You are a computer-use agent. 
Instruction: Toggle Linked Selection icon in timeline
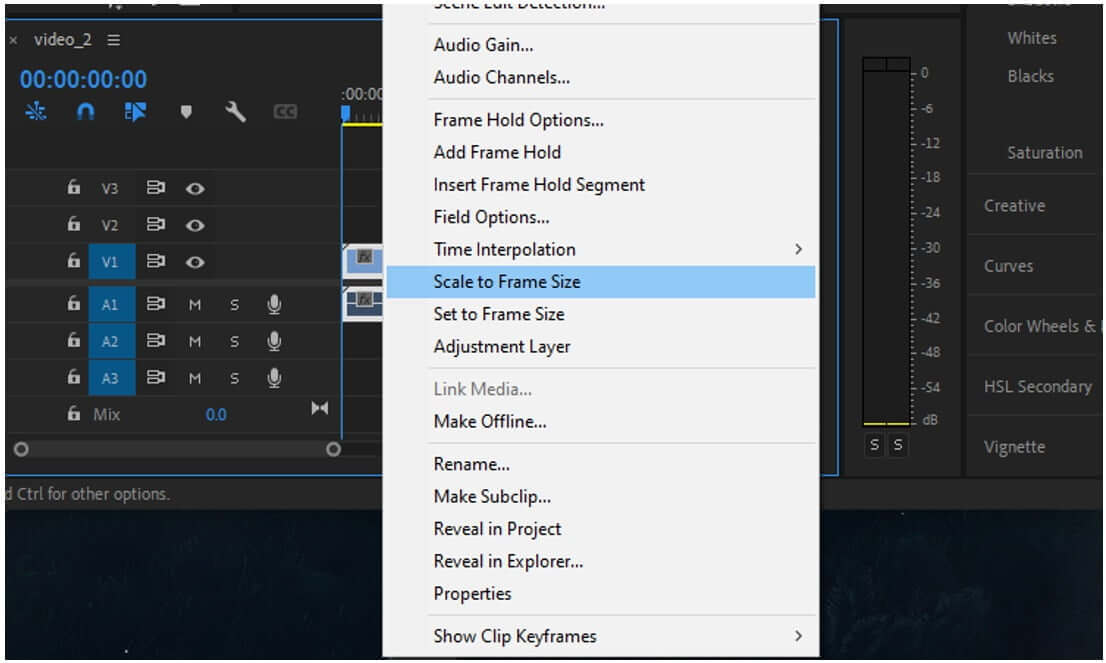135,111
